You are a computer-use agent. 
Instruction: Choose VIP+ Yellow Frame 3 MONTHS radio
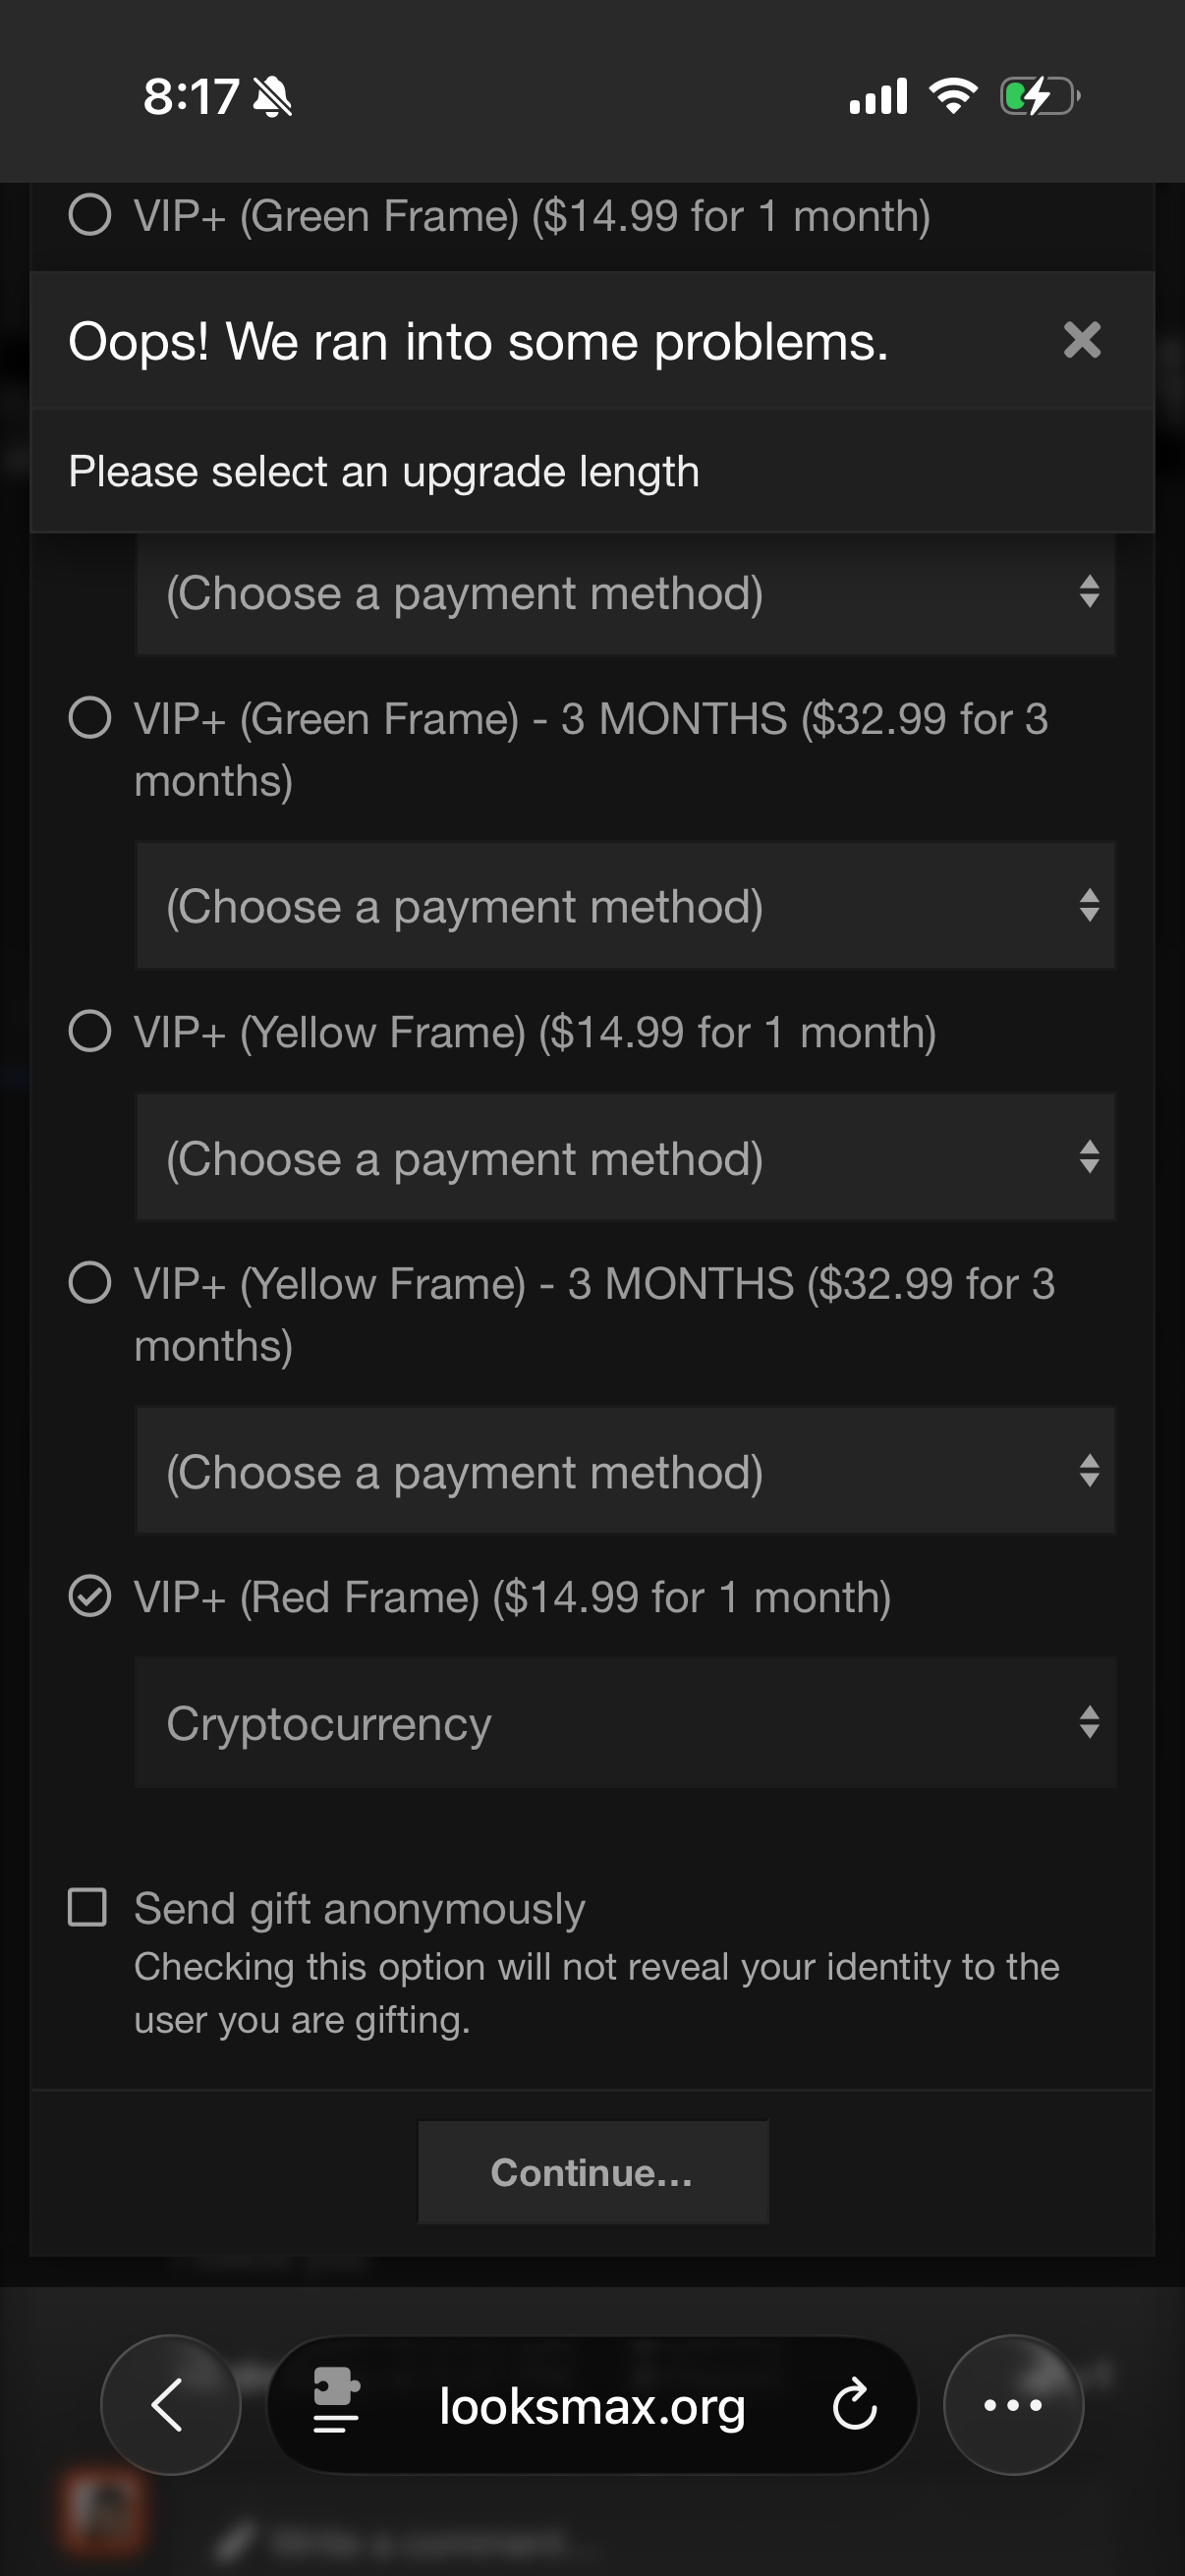coord(90,1283)
